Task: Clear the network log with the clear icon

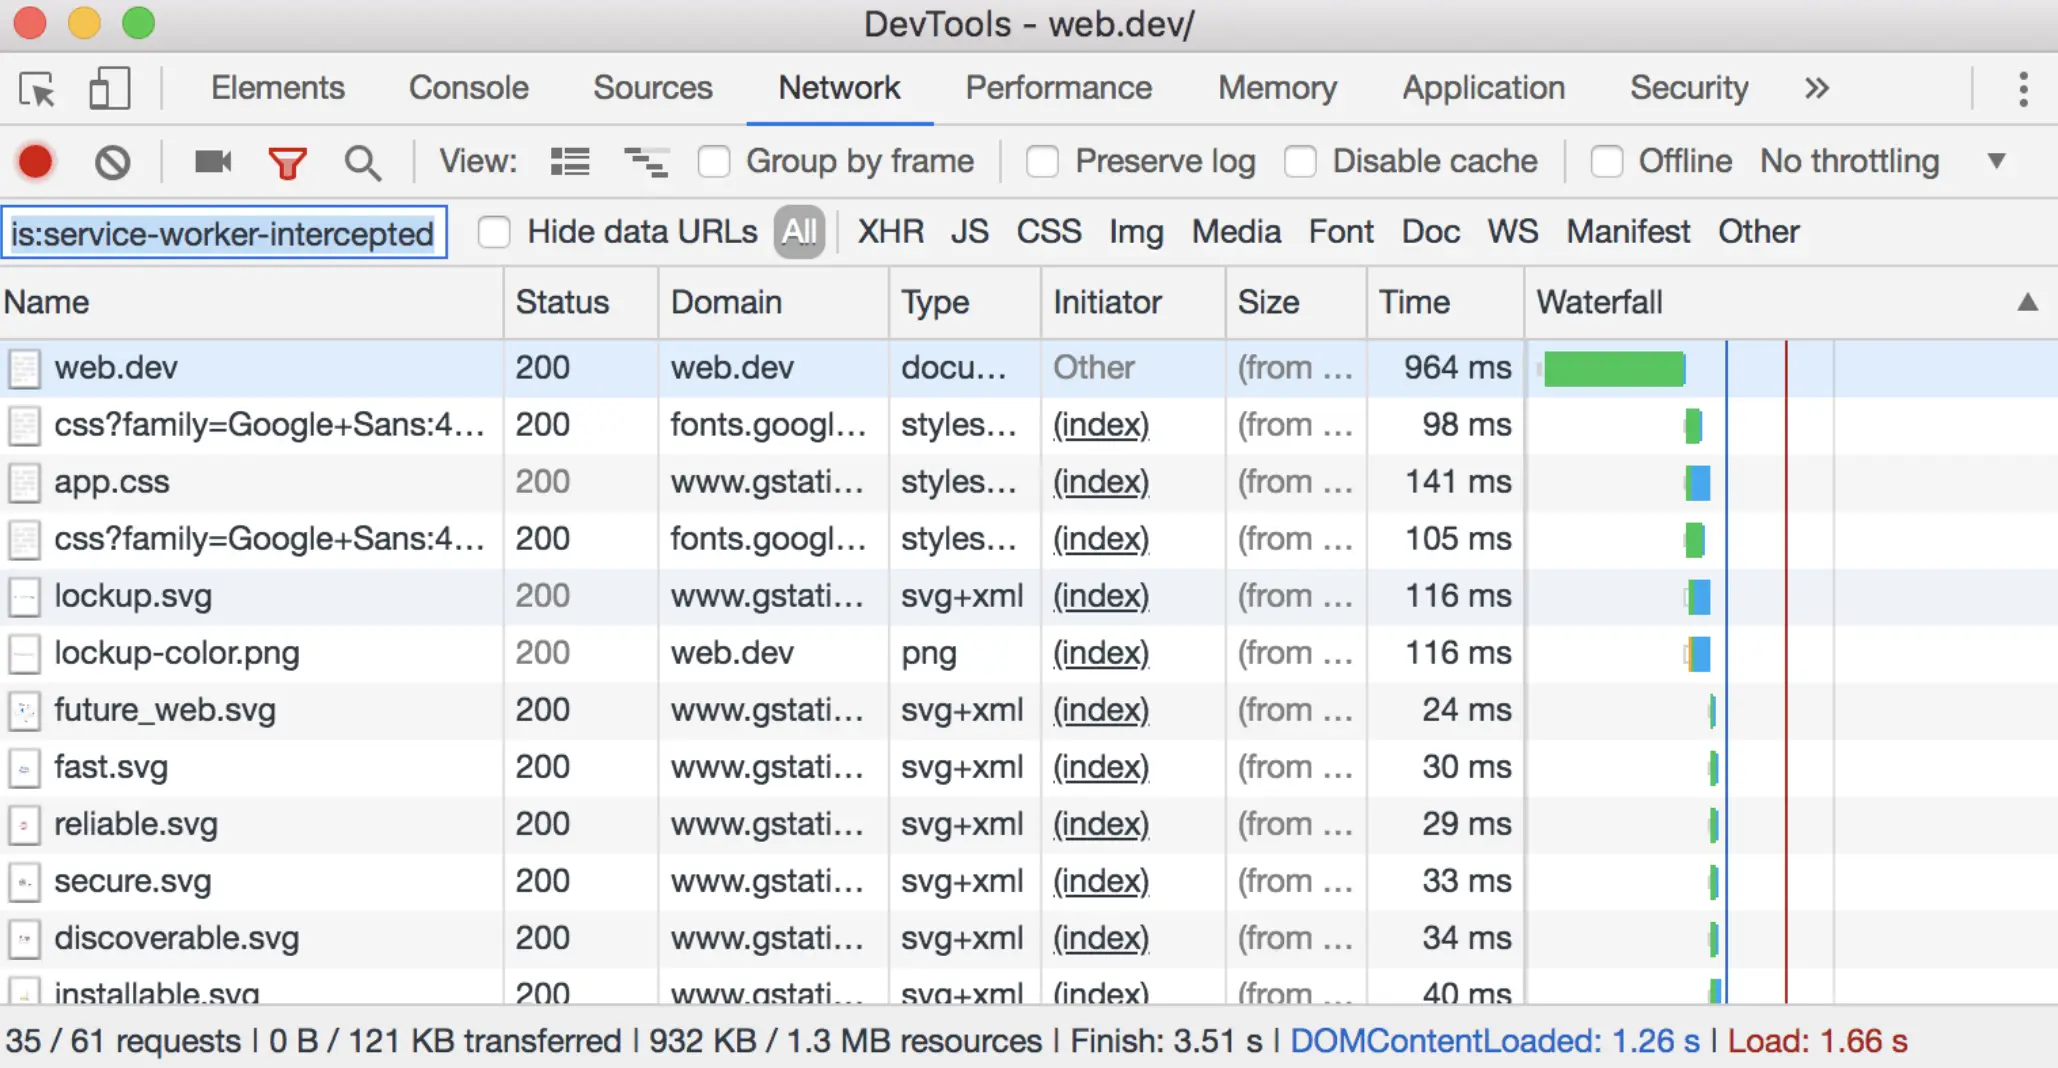Action: (x=112, y=162)
